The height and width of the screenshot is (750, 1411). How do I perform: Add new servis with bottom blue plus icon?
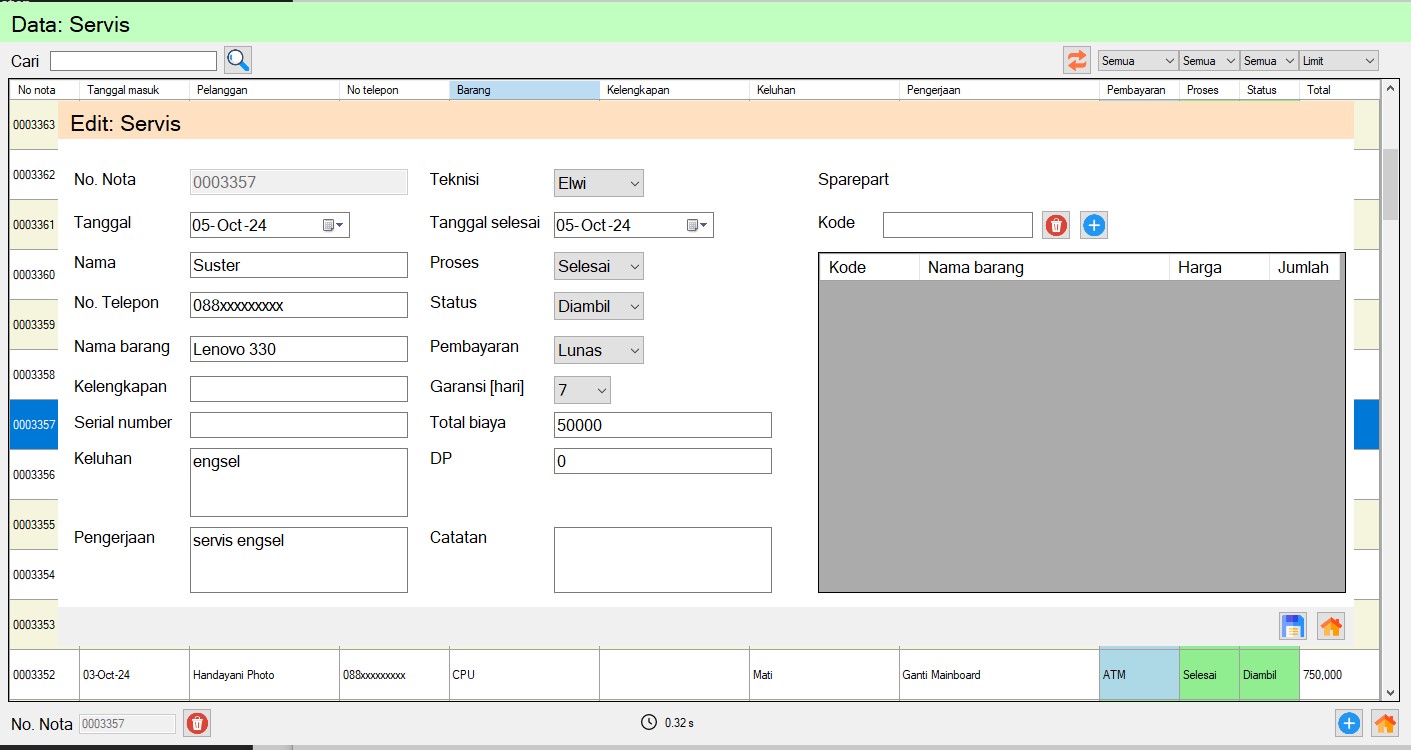pos(1349,723)
